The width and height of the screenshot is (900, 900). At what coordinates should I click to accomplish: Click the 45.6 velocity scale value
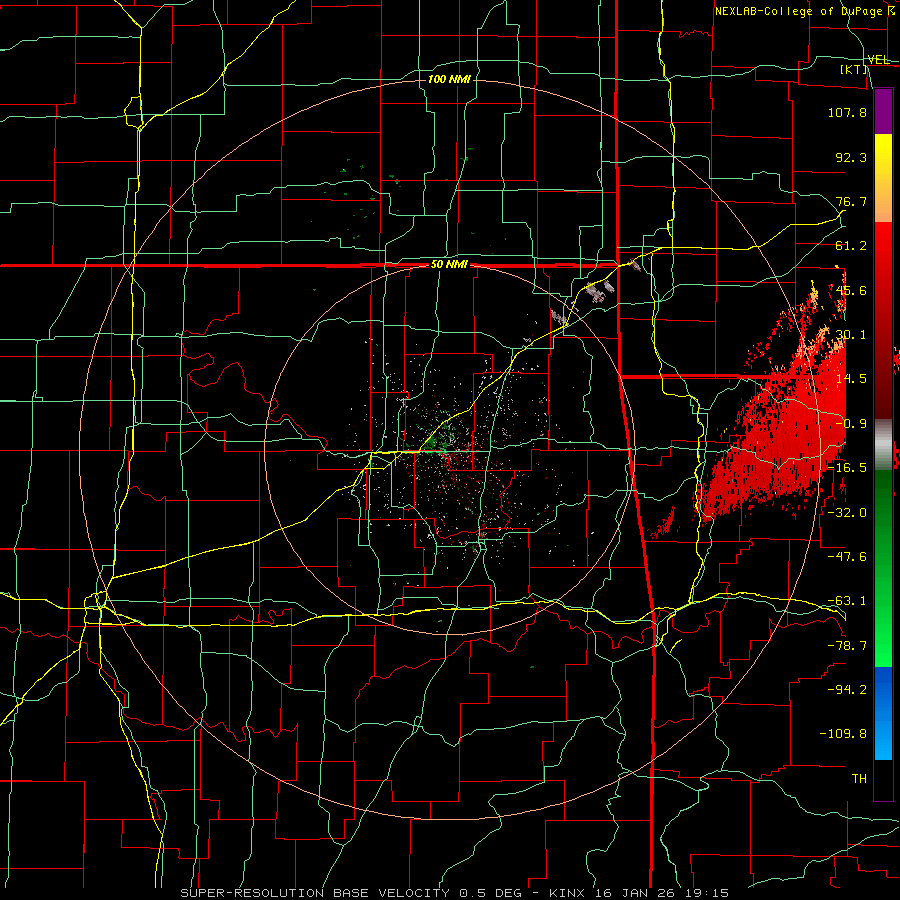click(x=851, y=290)
